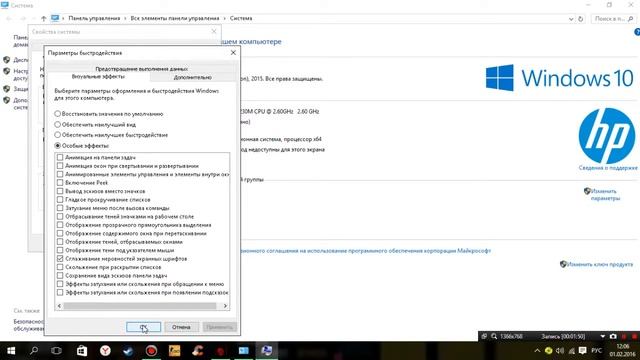Open Изменить ключ продукта link
640x360 pixels.
point(600,264)
